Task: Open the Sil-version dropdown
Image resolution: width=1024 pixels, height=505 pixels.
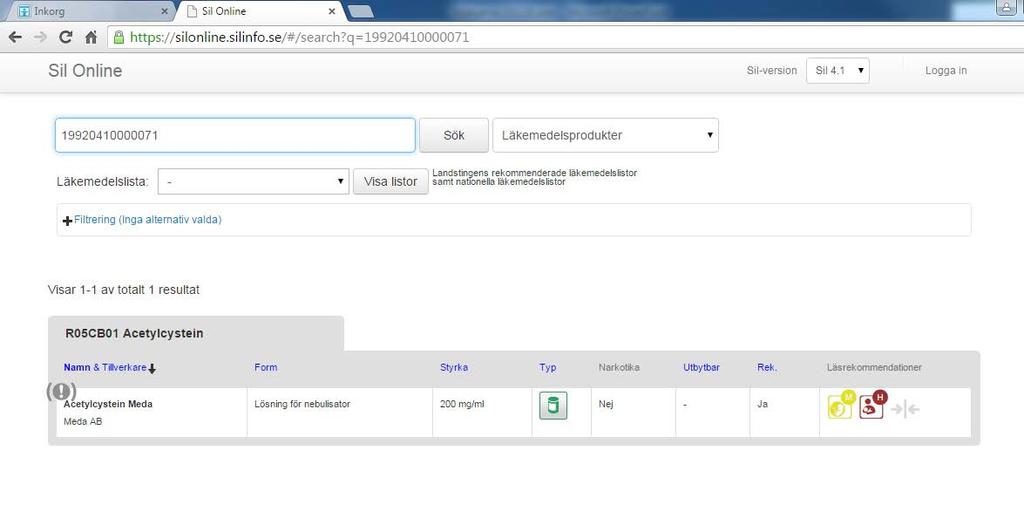Action: tap(837, 71)
